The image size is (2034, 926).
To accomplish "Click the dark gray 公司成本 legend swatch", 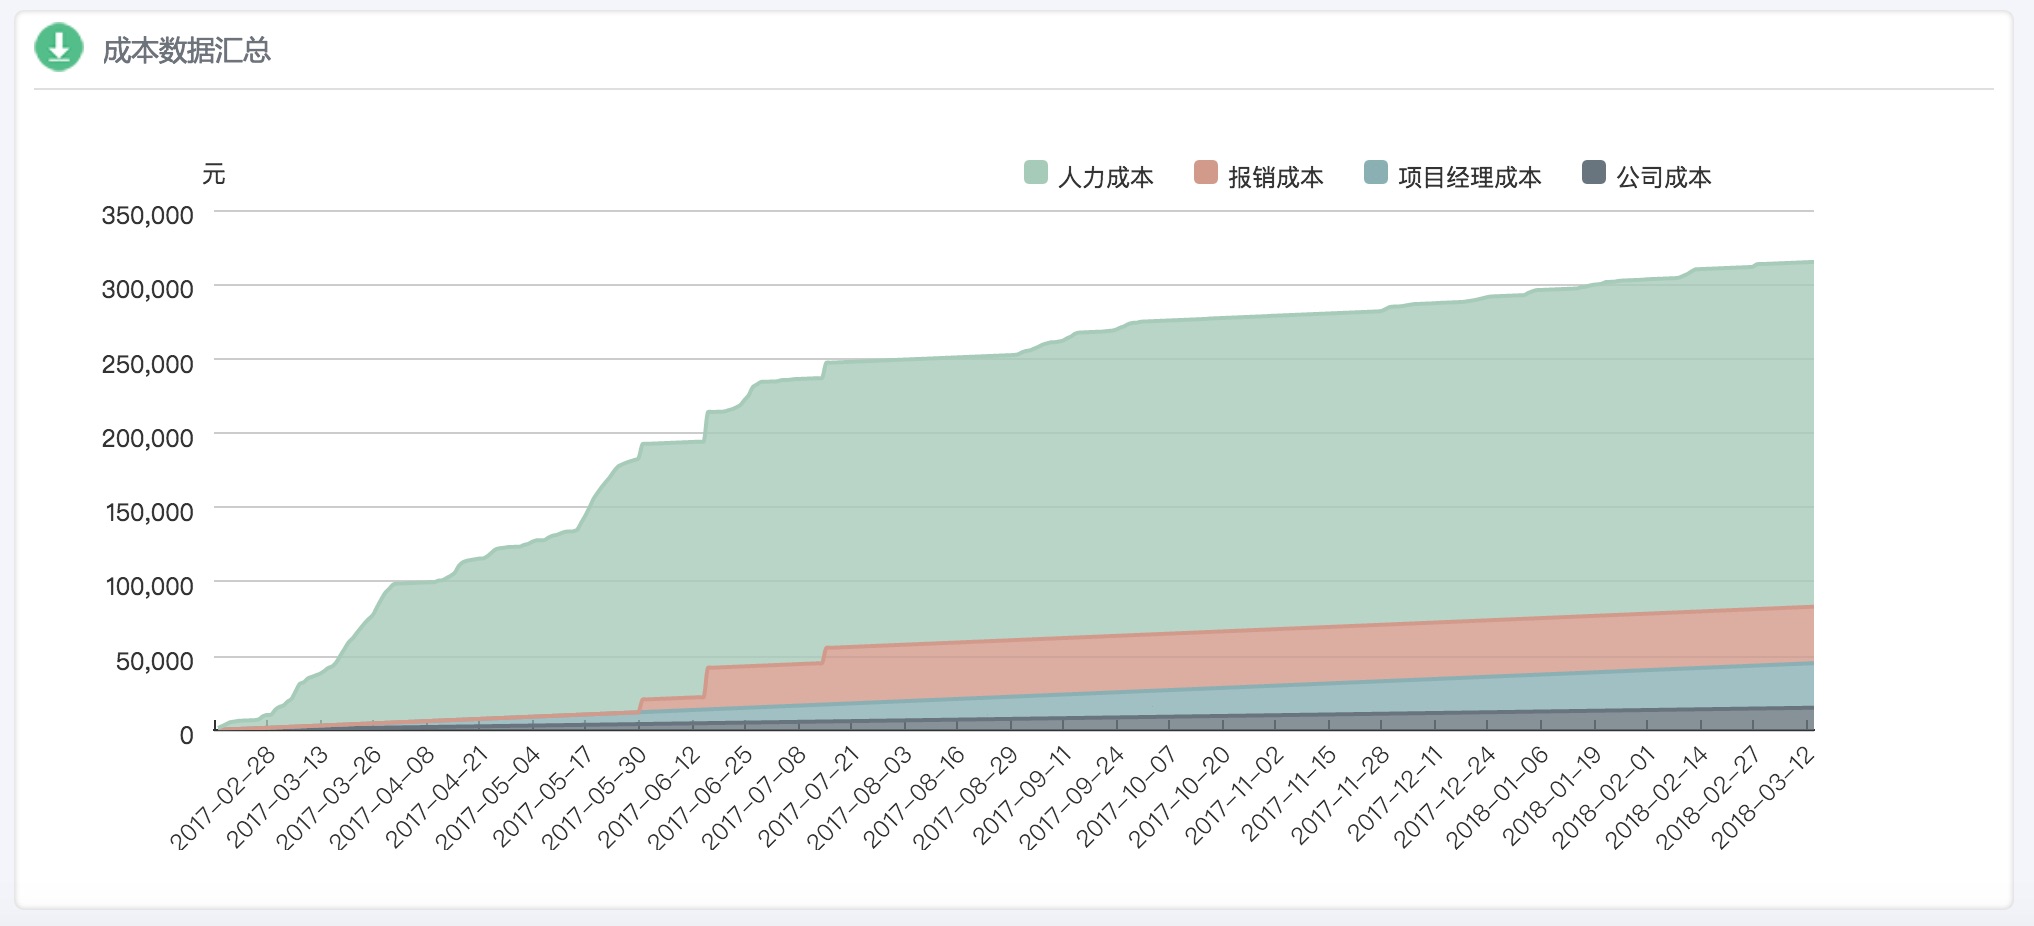I will [x=1594, y=172].
